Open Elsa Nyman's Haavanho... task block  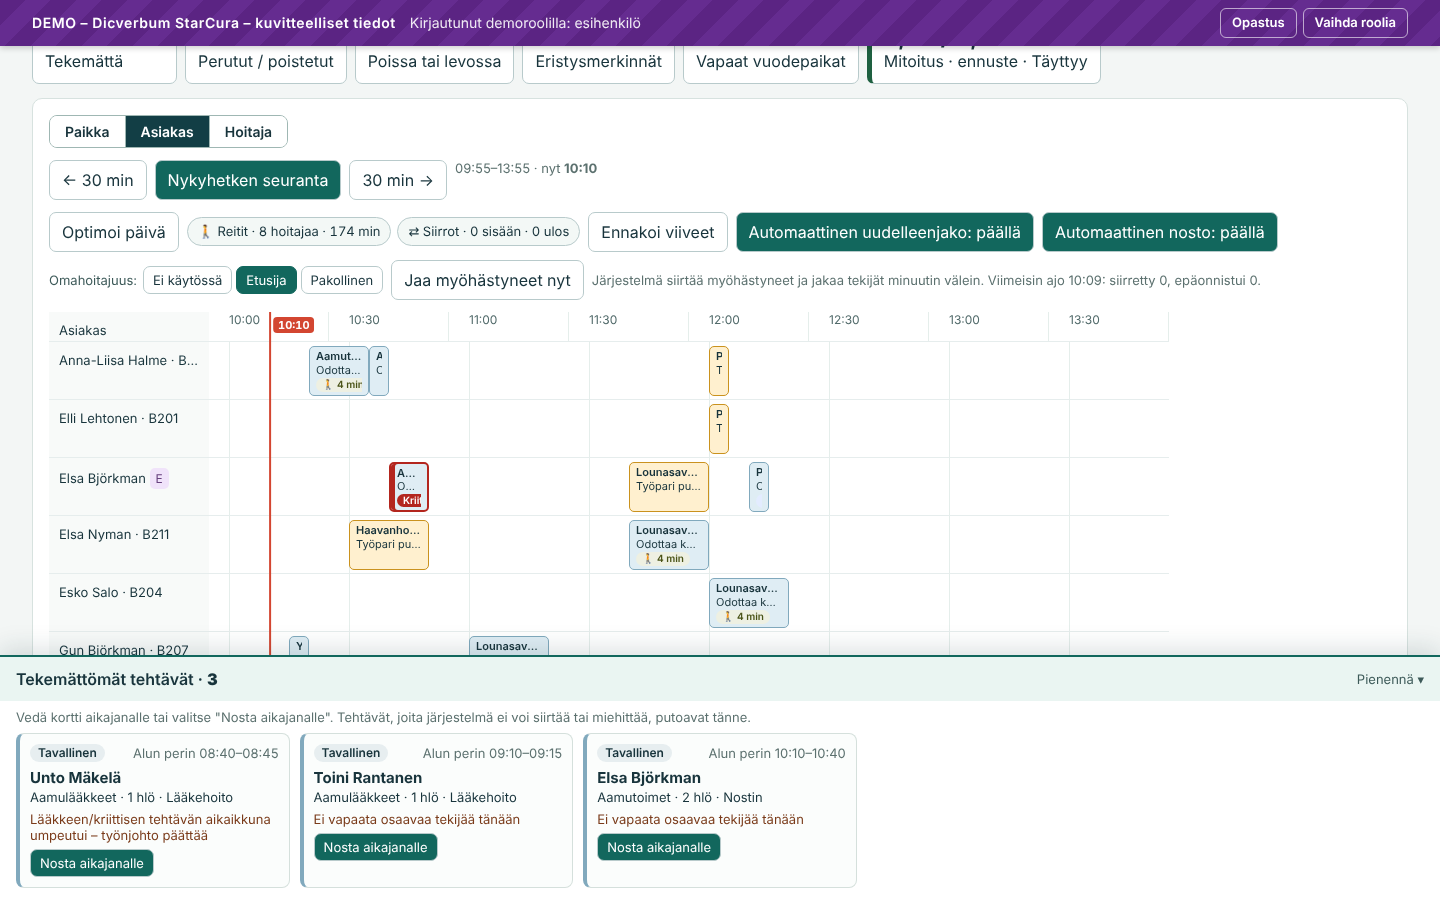(x=389, y=545)
